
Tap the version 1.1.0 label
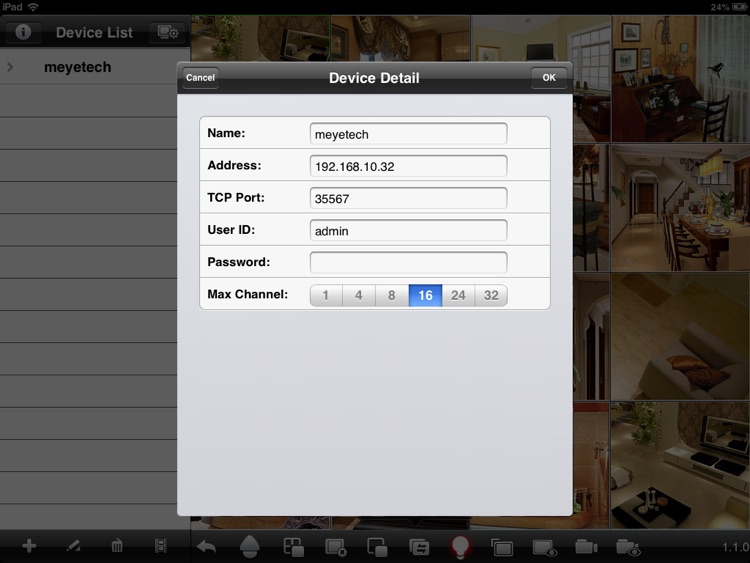coord(736,547)
